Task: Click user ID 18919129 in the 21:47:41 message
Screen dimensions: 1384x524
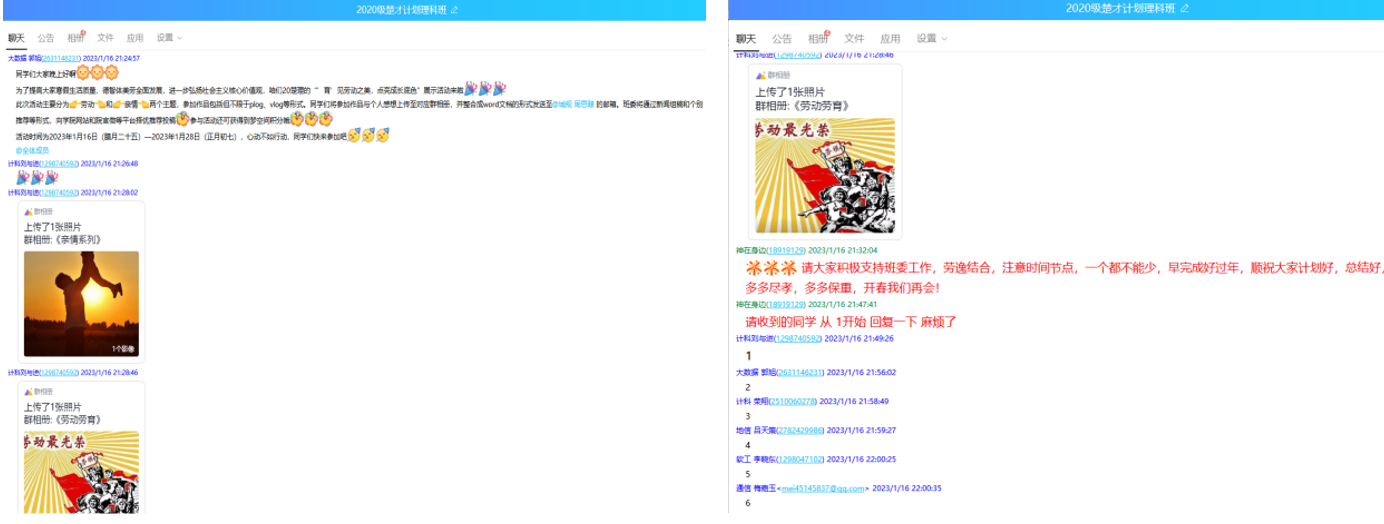Action: [x=785, y=304]
